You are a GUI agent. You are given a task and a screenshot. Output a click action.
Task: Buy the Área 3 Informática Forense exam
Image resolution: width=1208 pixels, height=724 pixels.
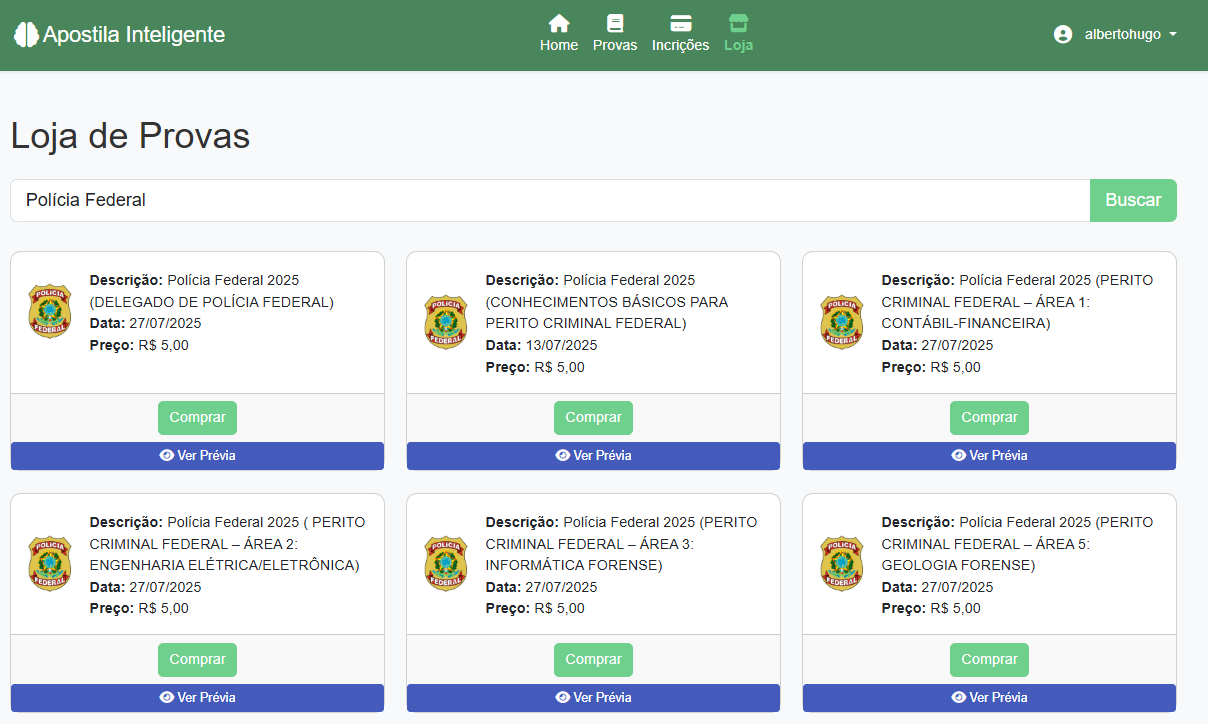[x=593, y=660]
